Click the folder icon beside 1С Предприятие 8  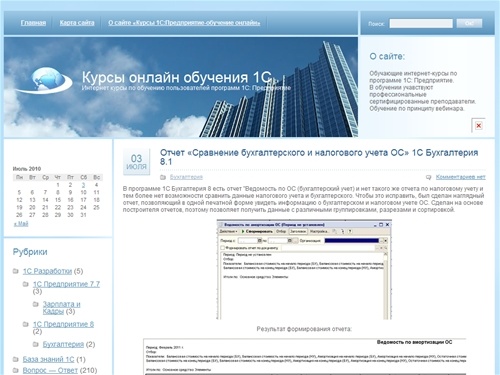[x=26, y=324]
